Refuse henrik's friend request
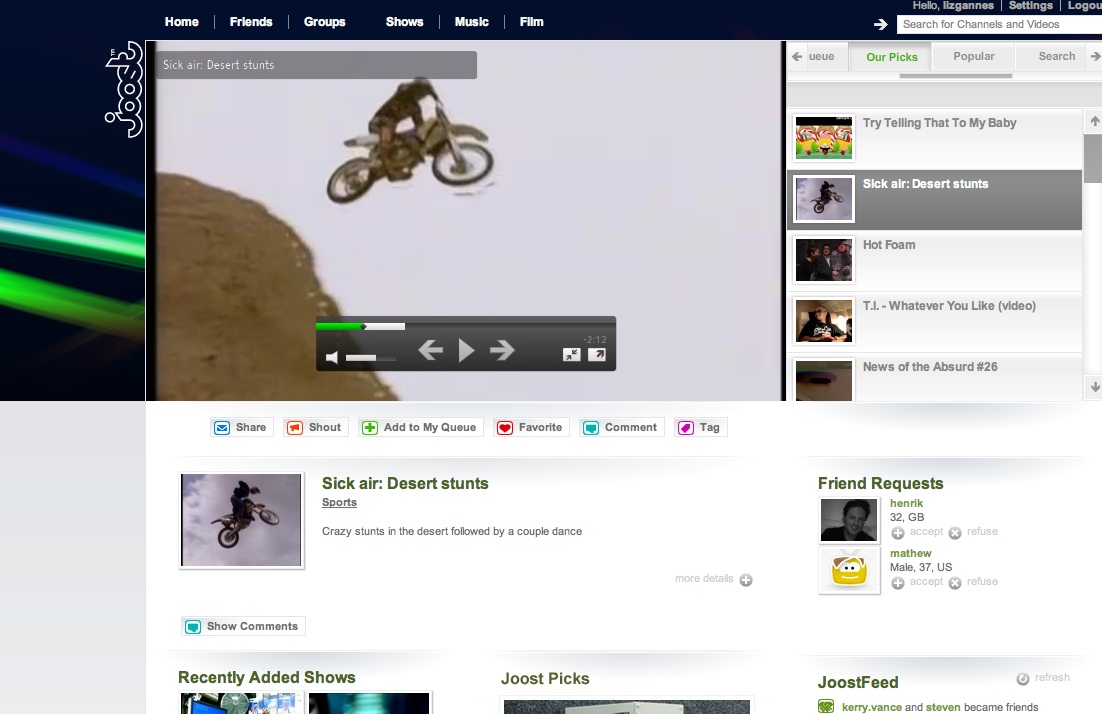This screenshot has height=714, width=1102. tap(973, 532)
